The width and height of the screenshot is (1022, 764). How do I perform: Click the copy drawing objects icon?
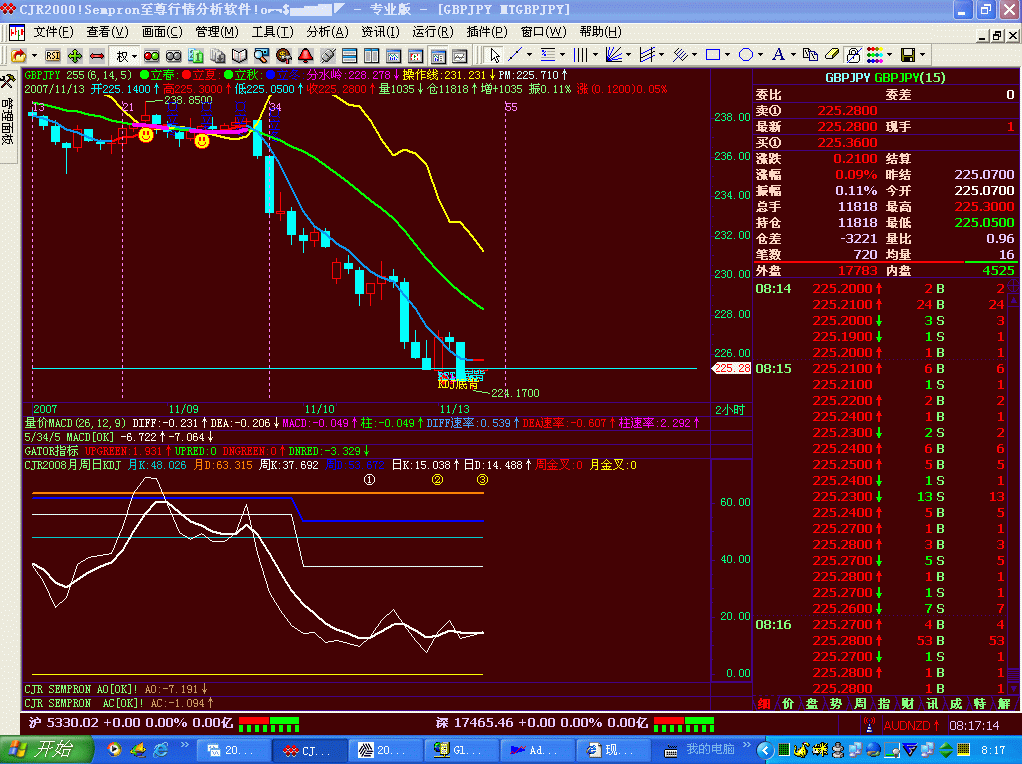click(810, 55)
